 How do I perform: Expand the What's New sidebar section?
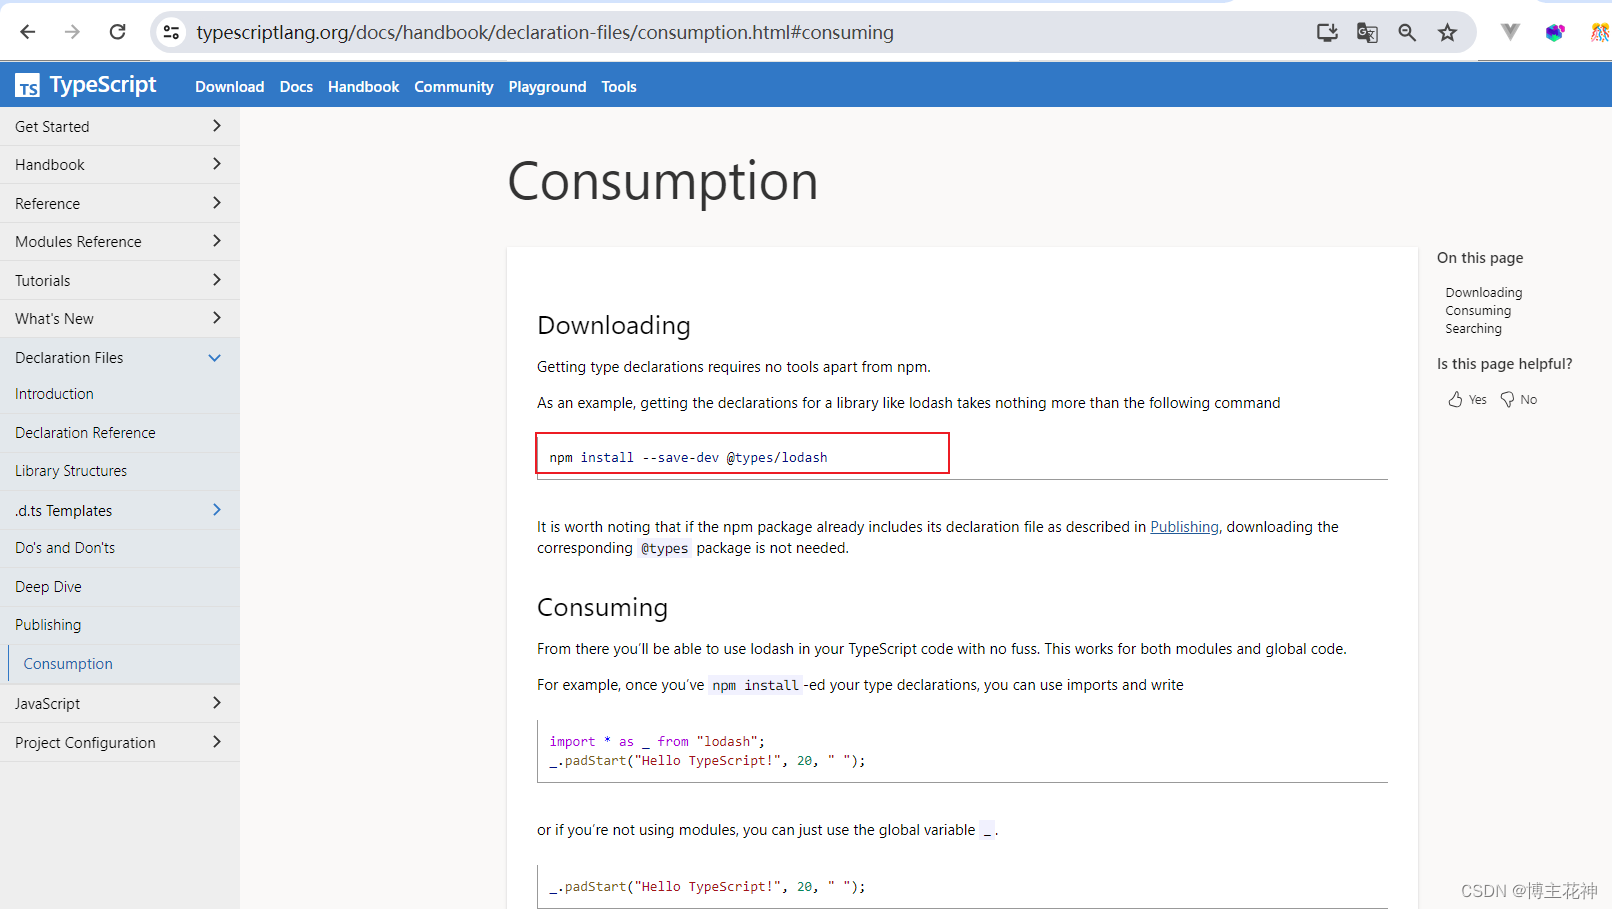click(120, 318)
